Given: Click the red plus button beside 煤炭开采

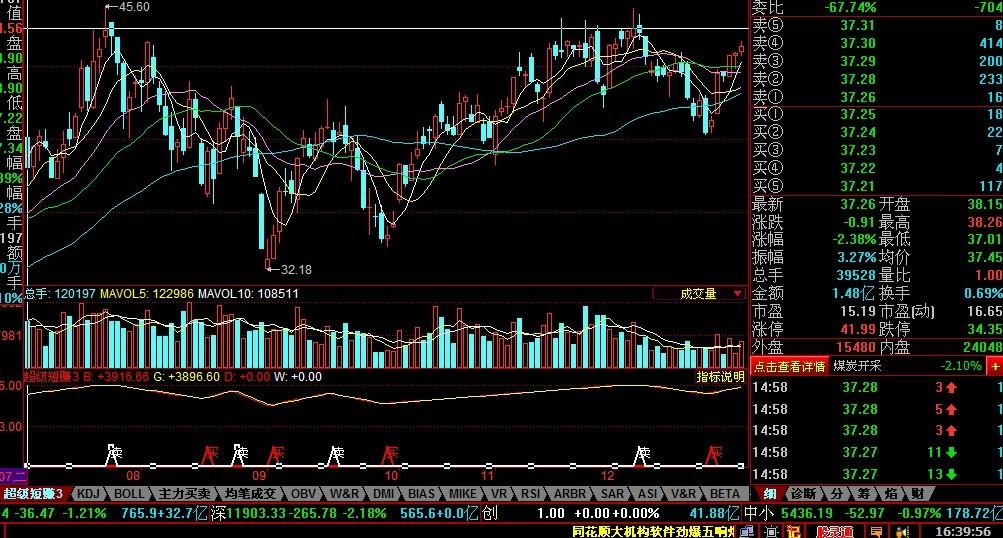Looking at the screenshot, I should coord(994,366).
